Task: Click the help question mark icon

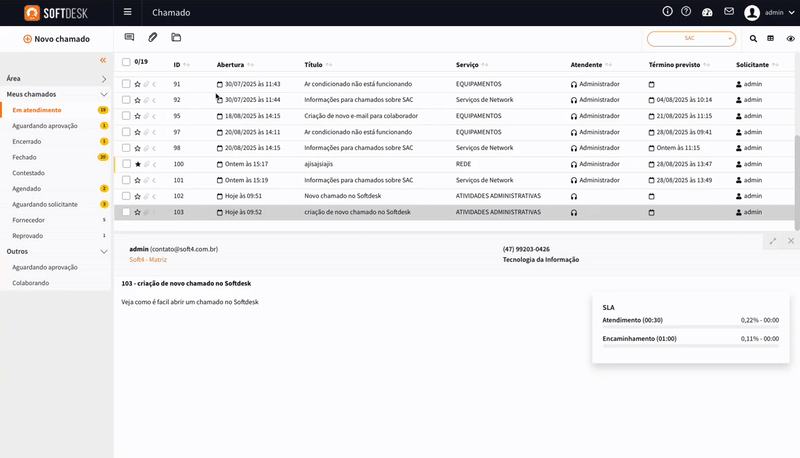Action: tap(686, 12)
